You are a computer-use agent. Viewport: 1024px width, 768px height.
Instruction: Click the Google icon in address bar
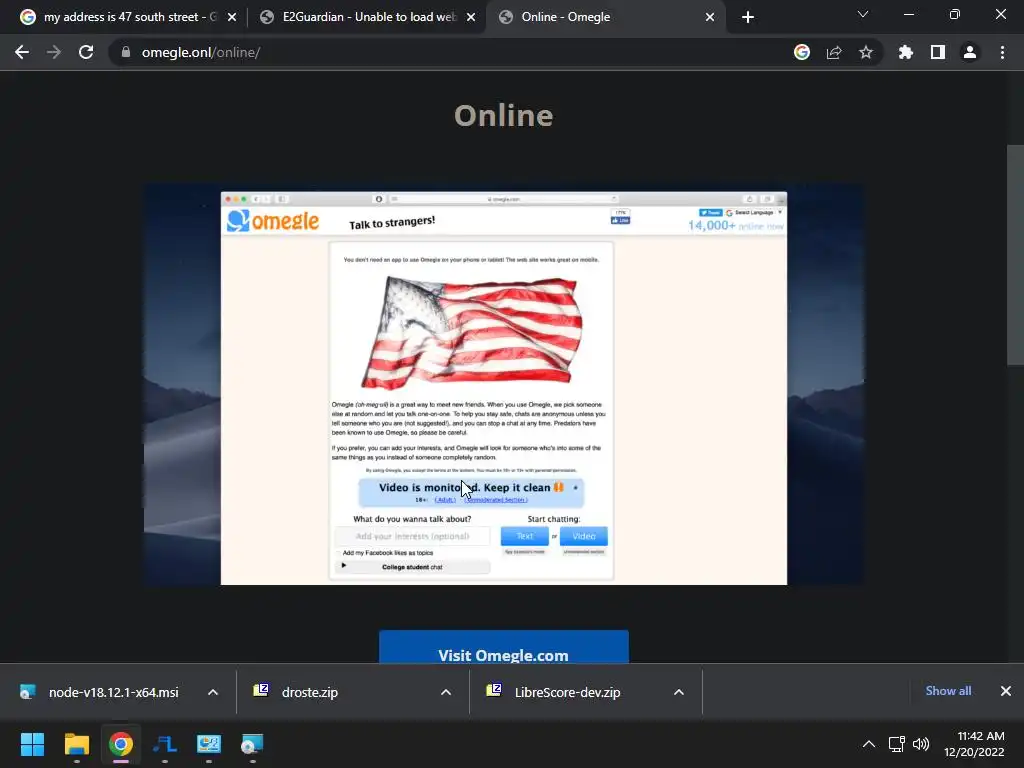802,52
